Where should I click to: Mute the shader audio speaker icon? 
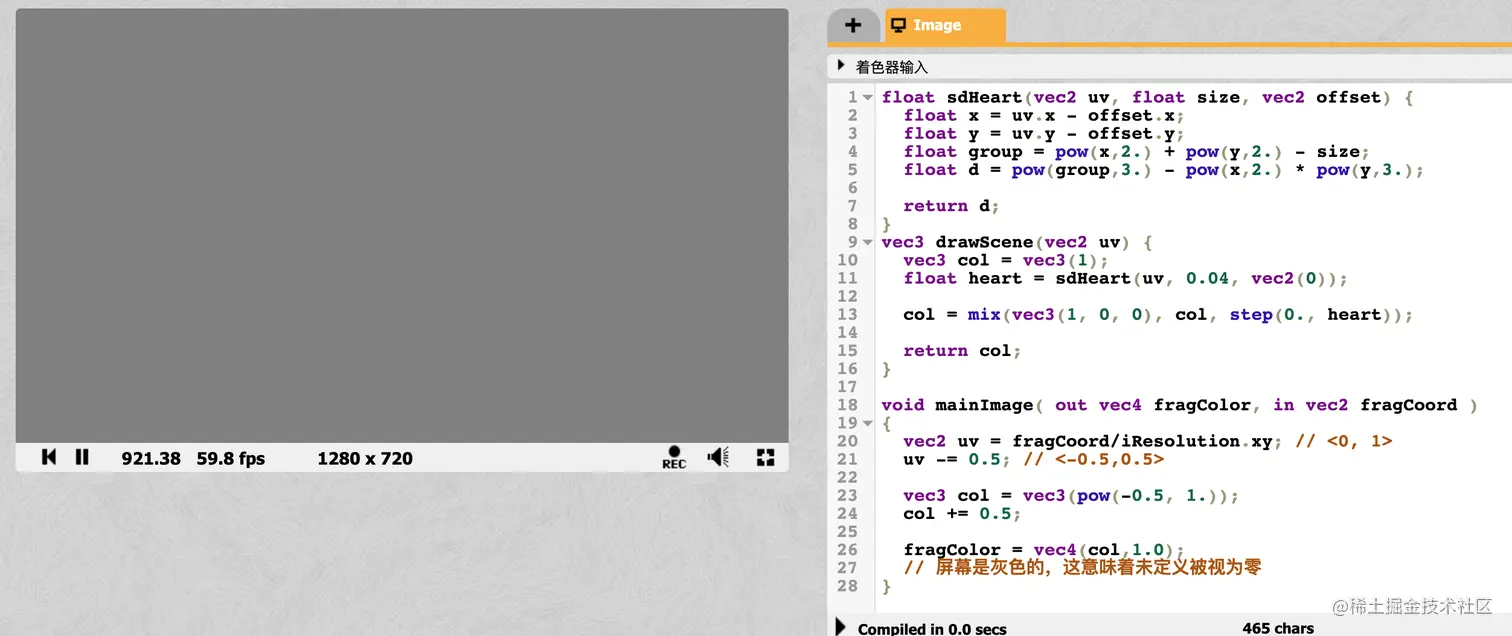coord(719,457)
